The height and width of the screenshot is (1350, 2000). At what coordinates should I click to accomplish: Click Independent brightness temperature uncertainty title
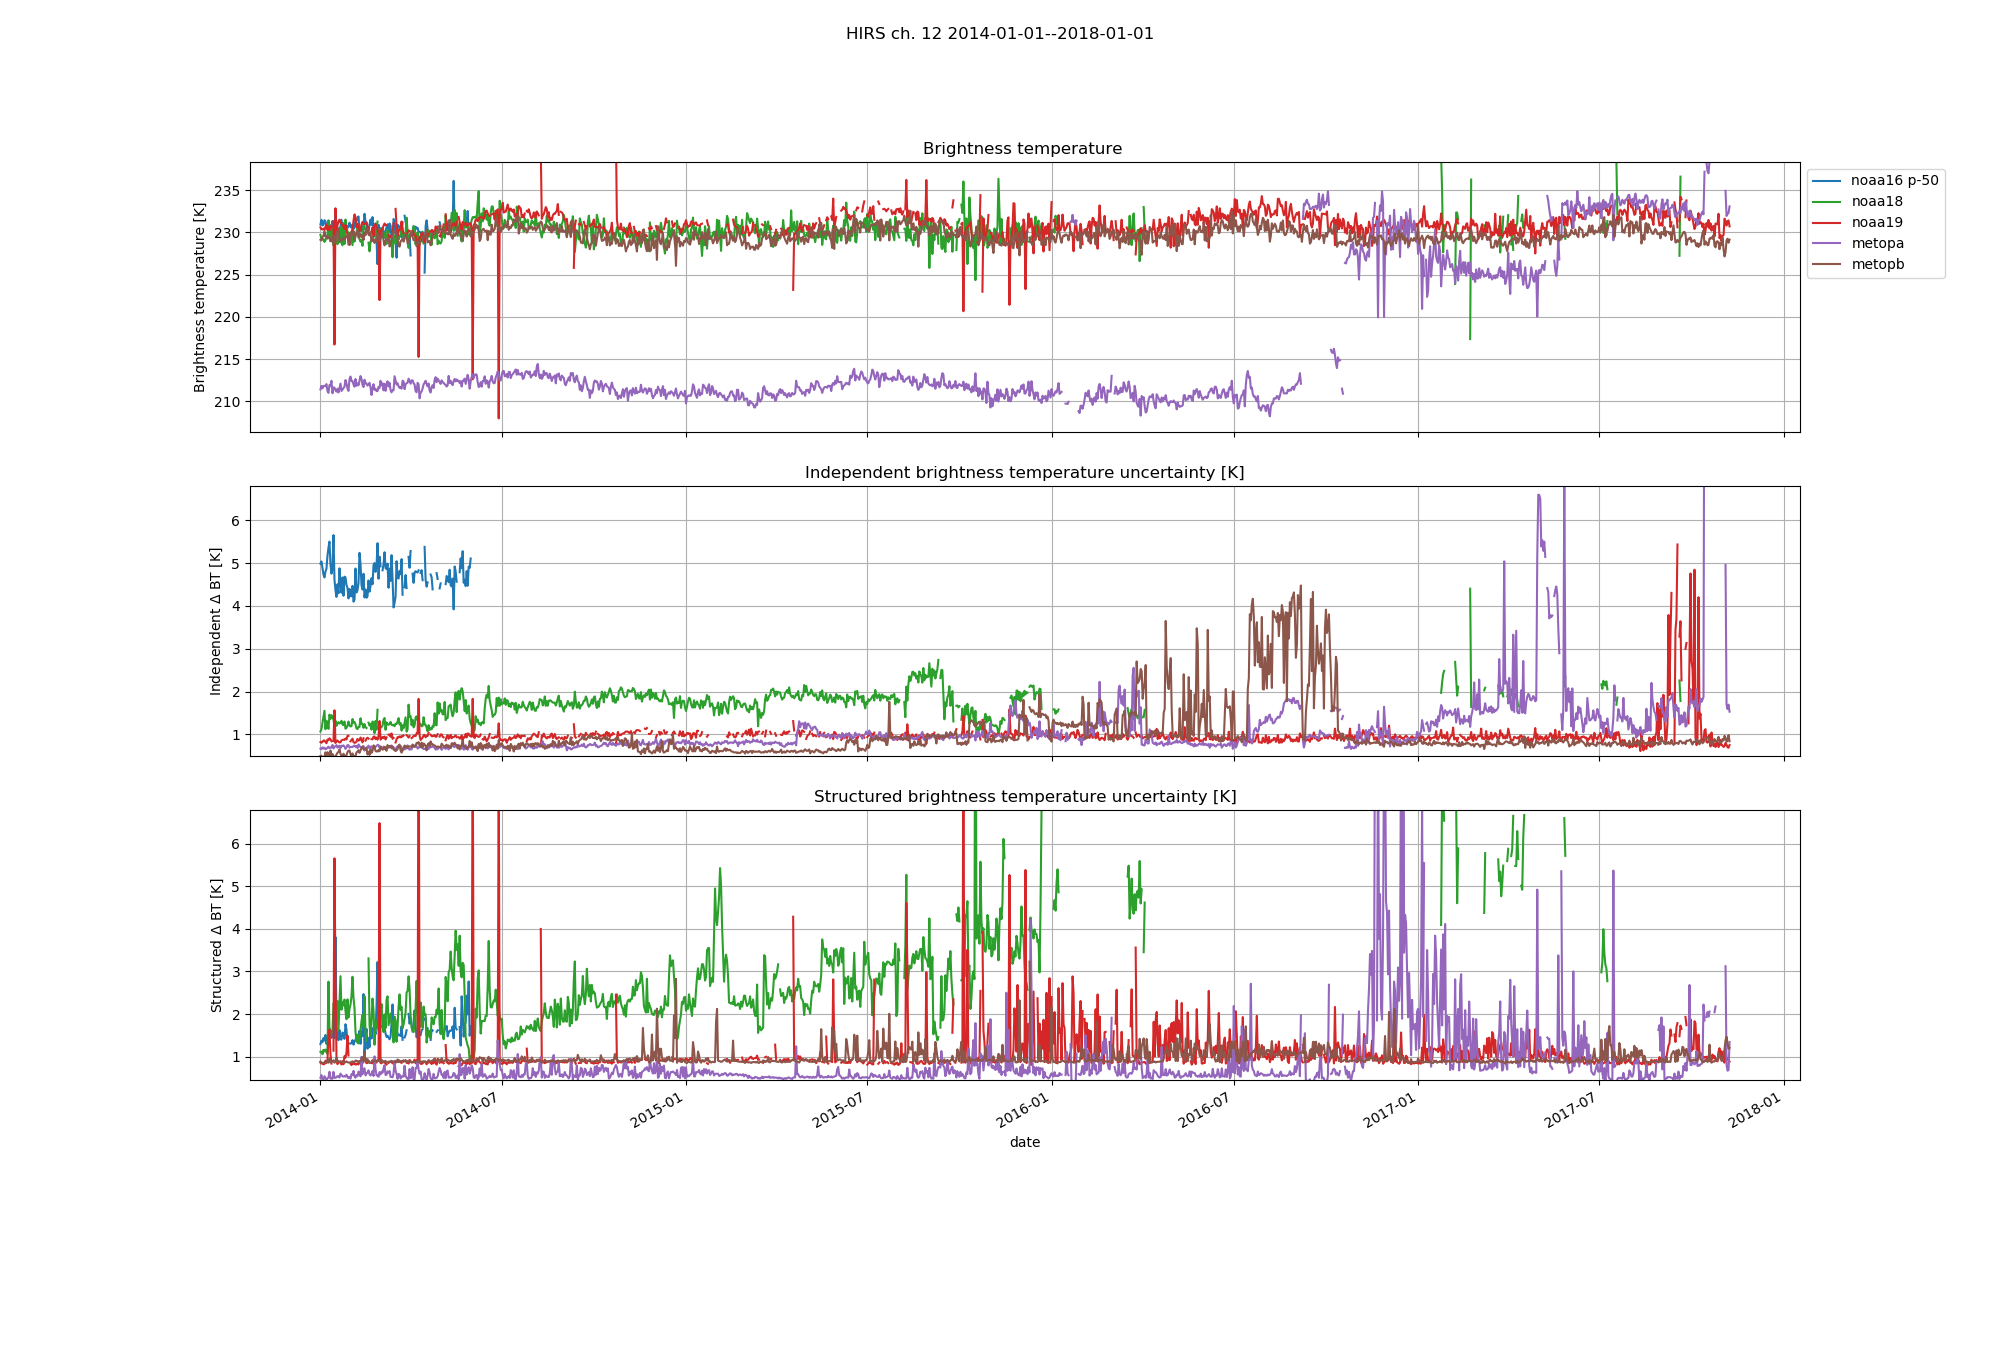pos(1024,473)
